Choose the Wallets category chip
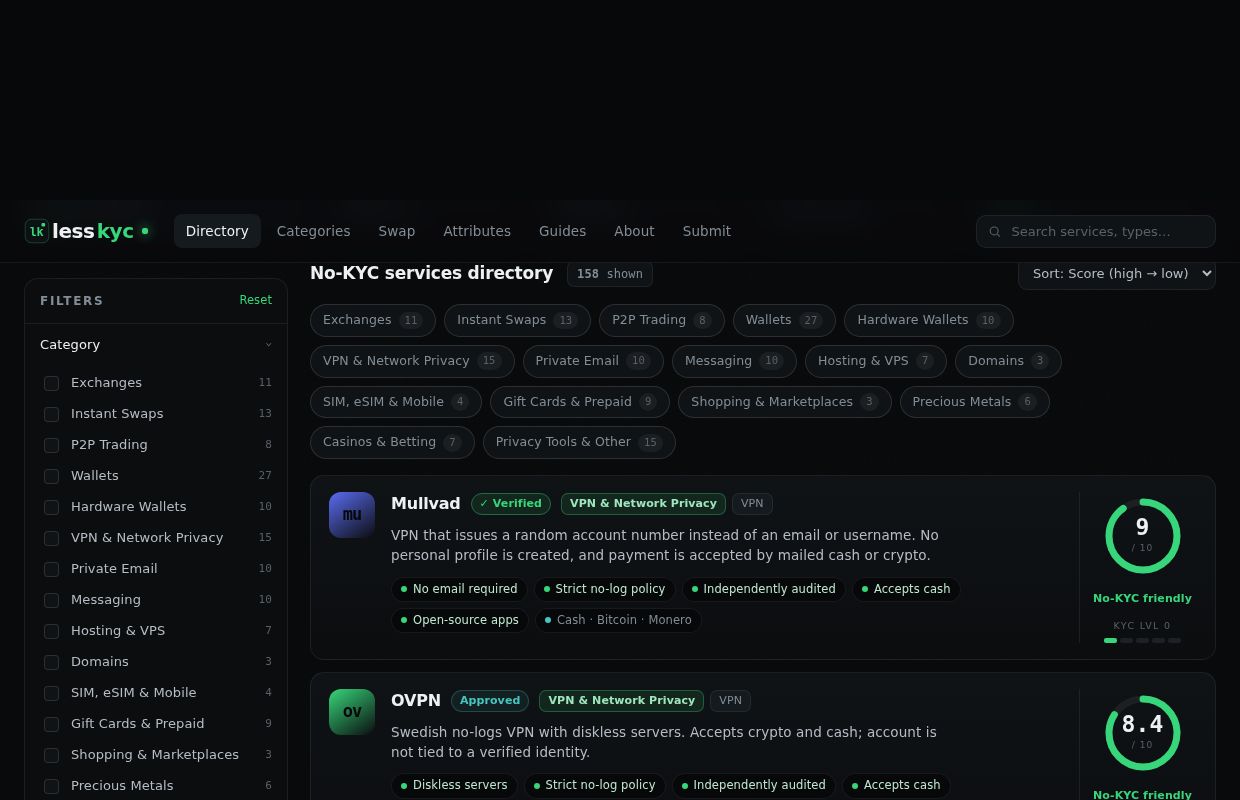1240x800 pixels. 784,320
